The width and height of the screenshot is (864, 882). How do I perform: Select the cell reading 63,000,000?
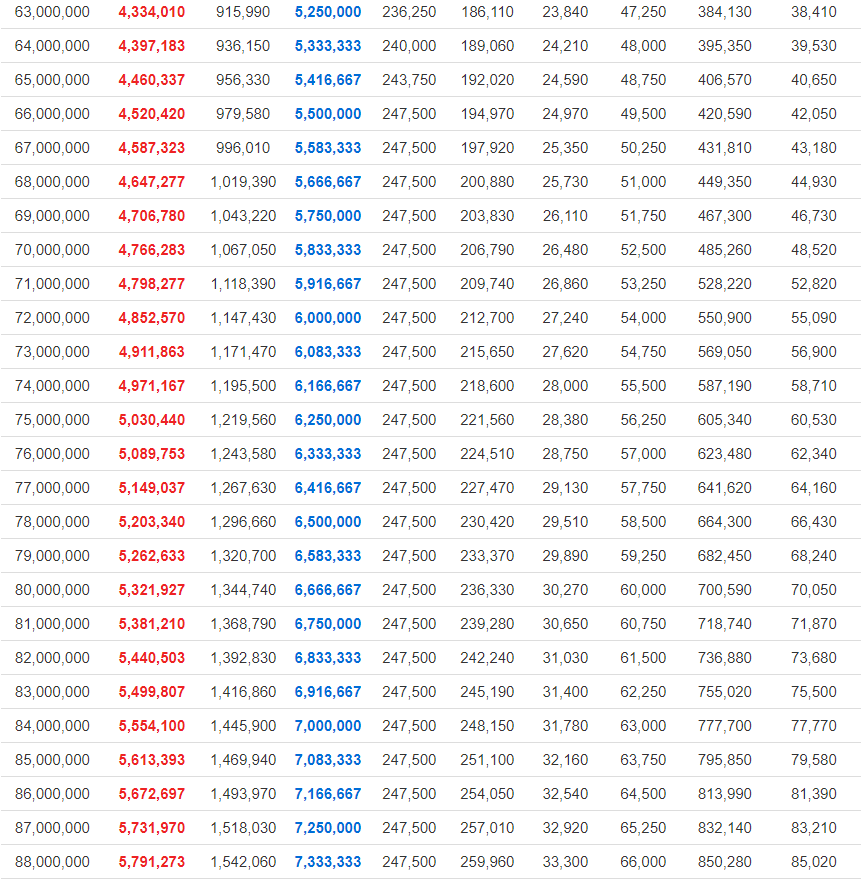(52, 12)
